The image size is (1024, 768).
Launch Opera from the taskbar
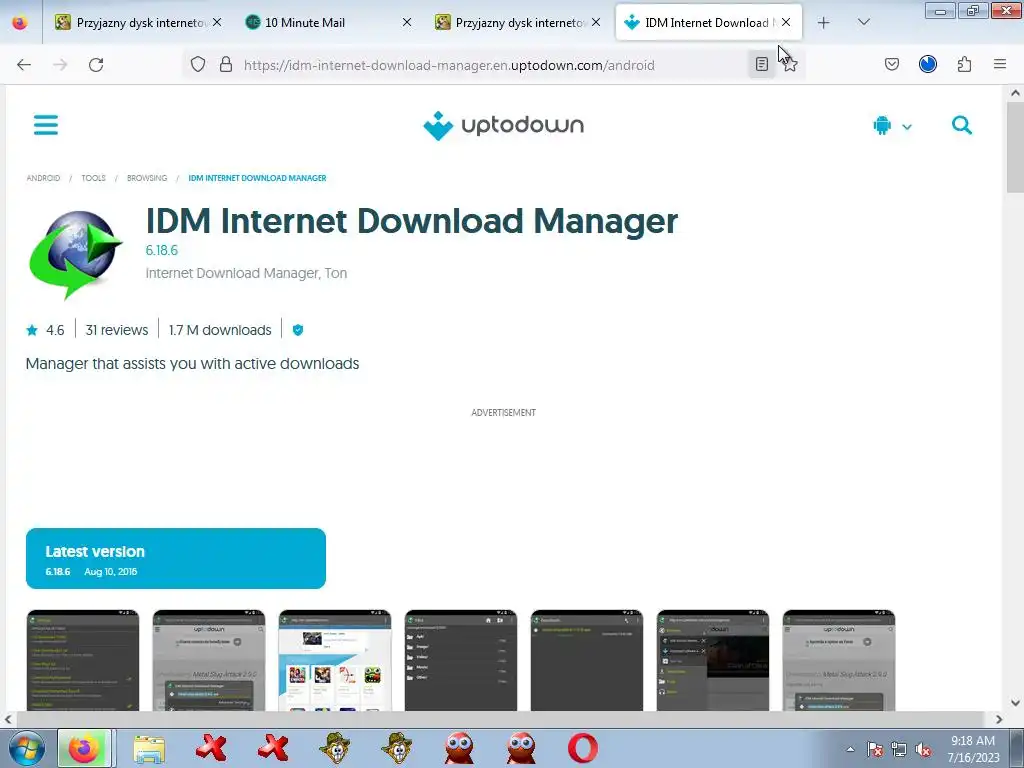pyautogui.click(x=583, y=748)
